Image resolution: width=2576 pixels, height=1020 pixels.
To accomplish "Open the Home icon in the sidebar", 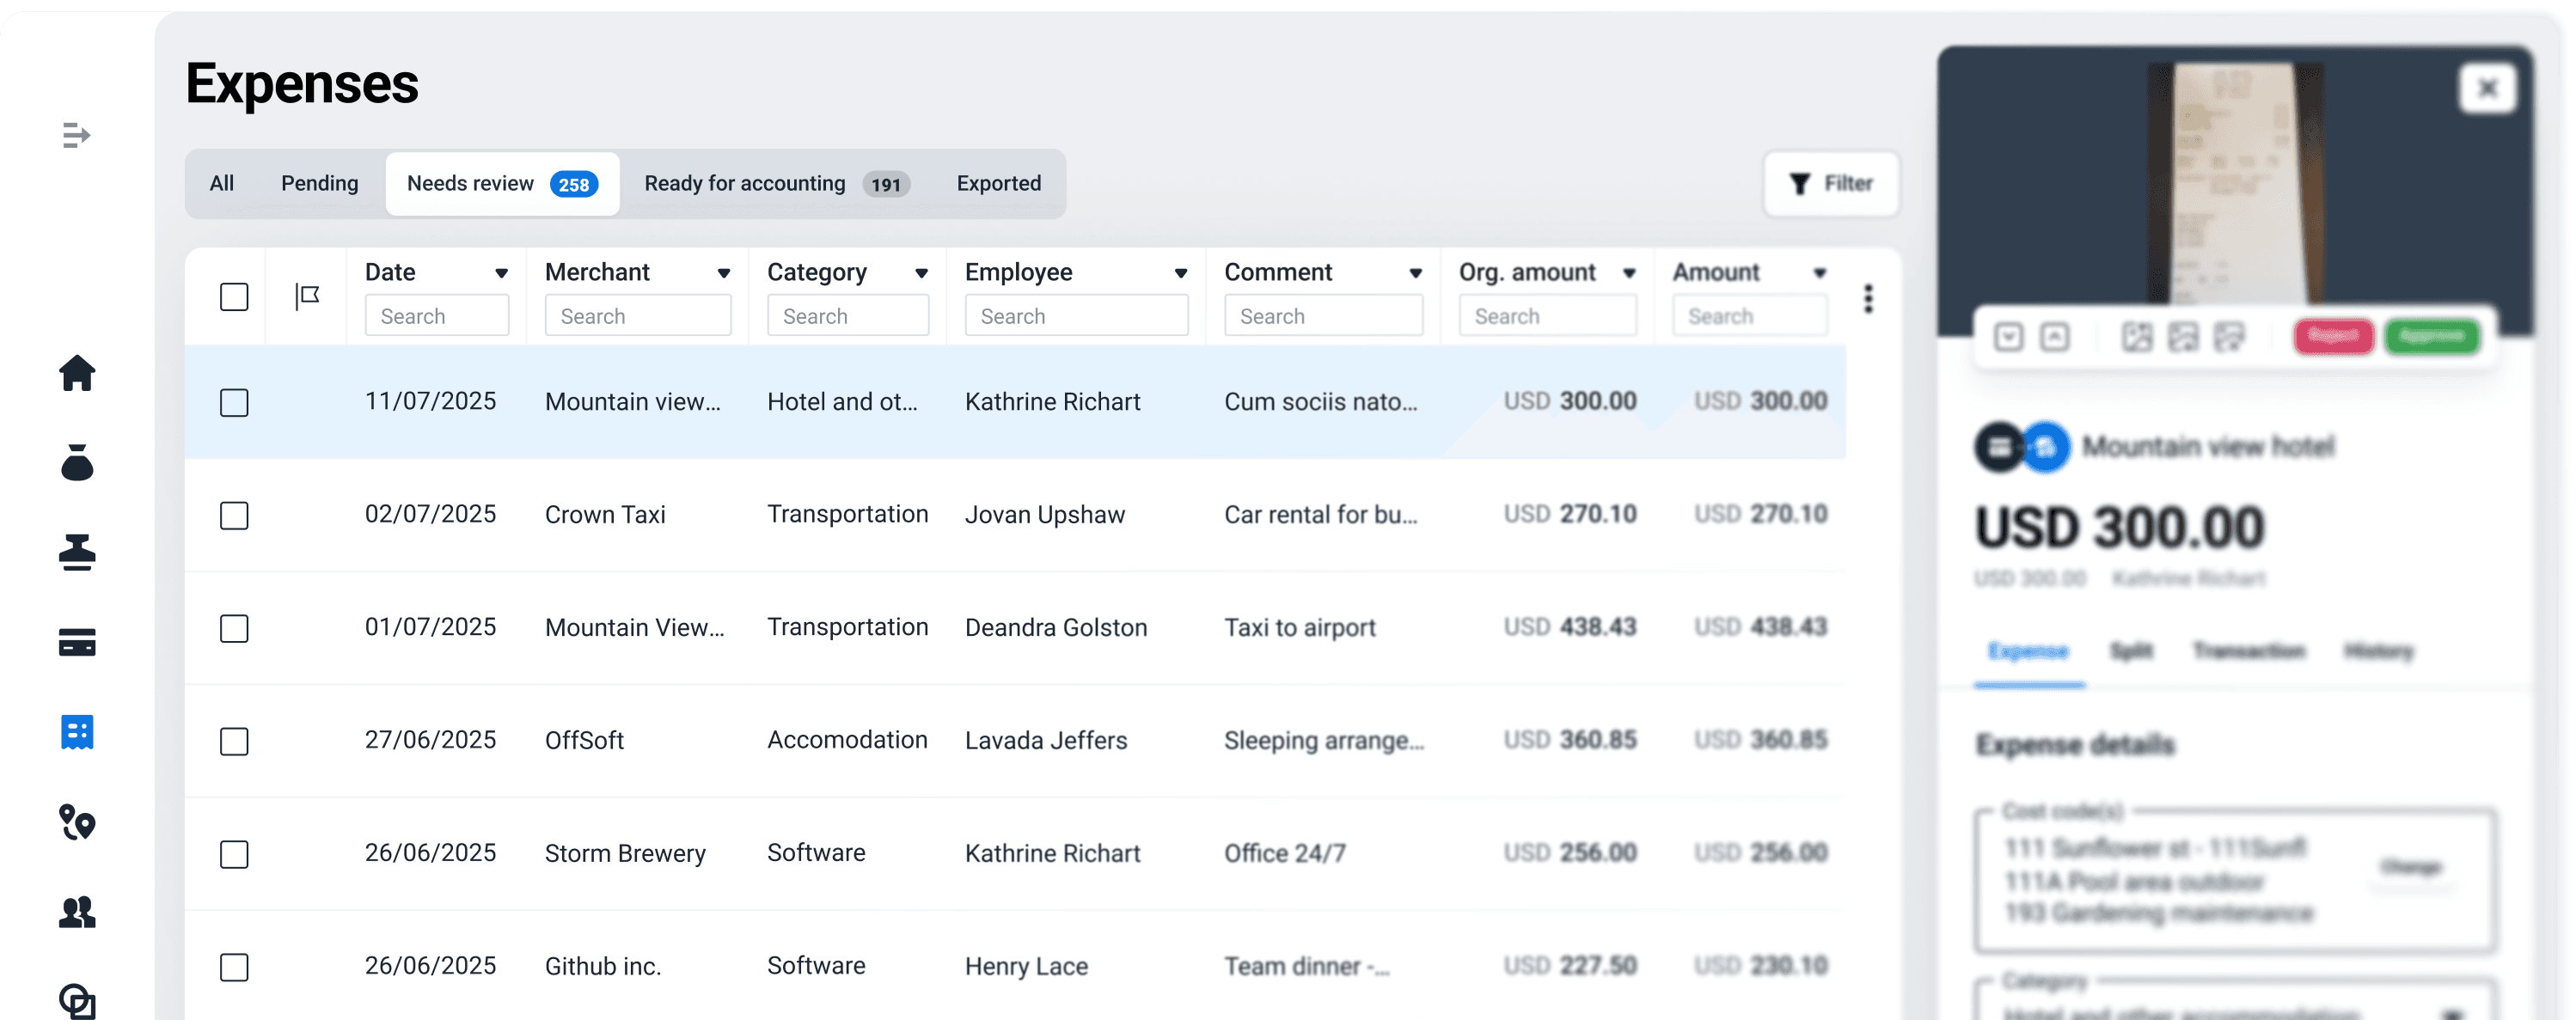I will pyautogui.click(x=77, y=373).
